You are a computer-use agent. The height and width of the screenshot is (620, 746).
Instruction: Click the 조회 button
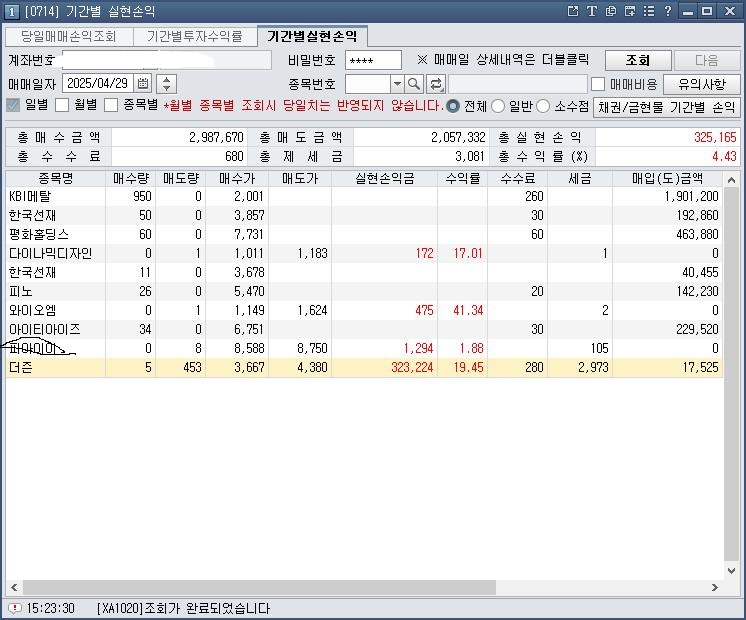(638, 60)
